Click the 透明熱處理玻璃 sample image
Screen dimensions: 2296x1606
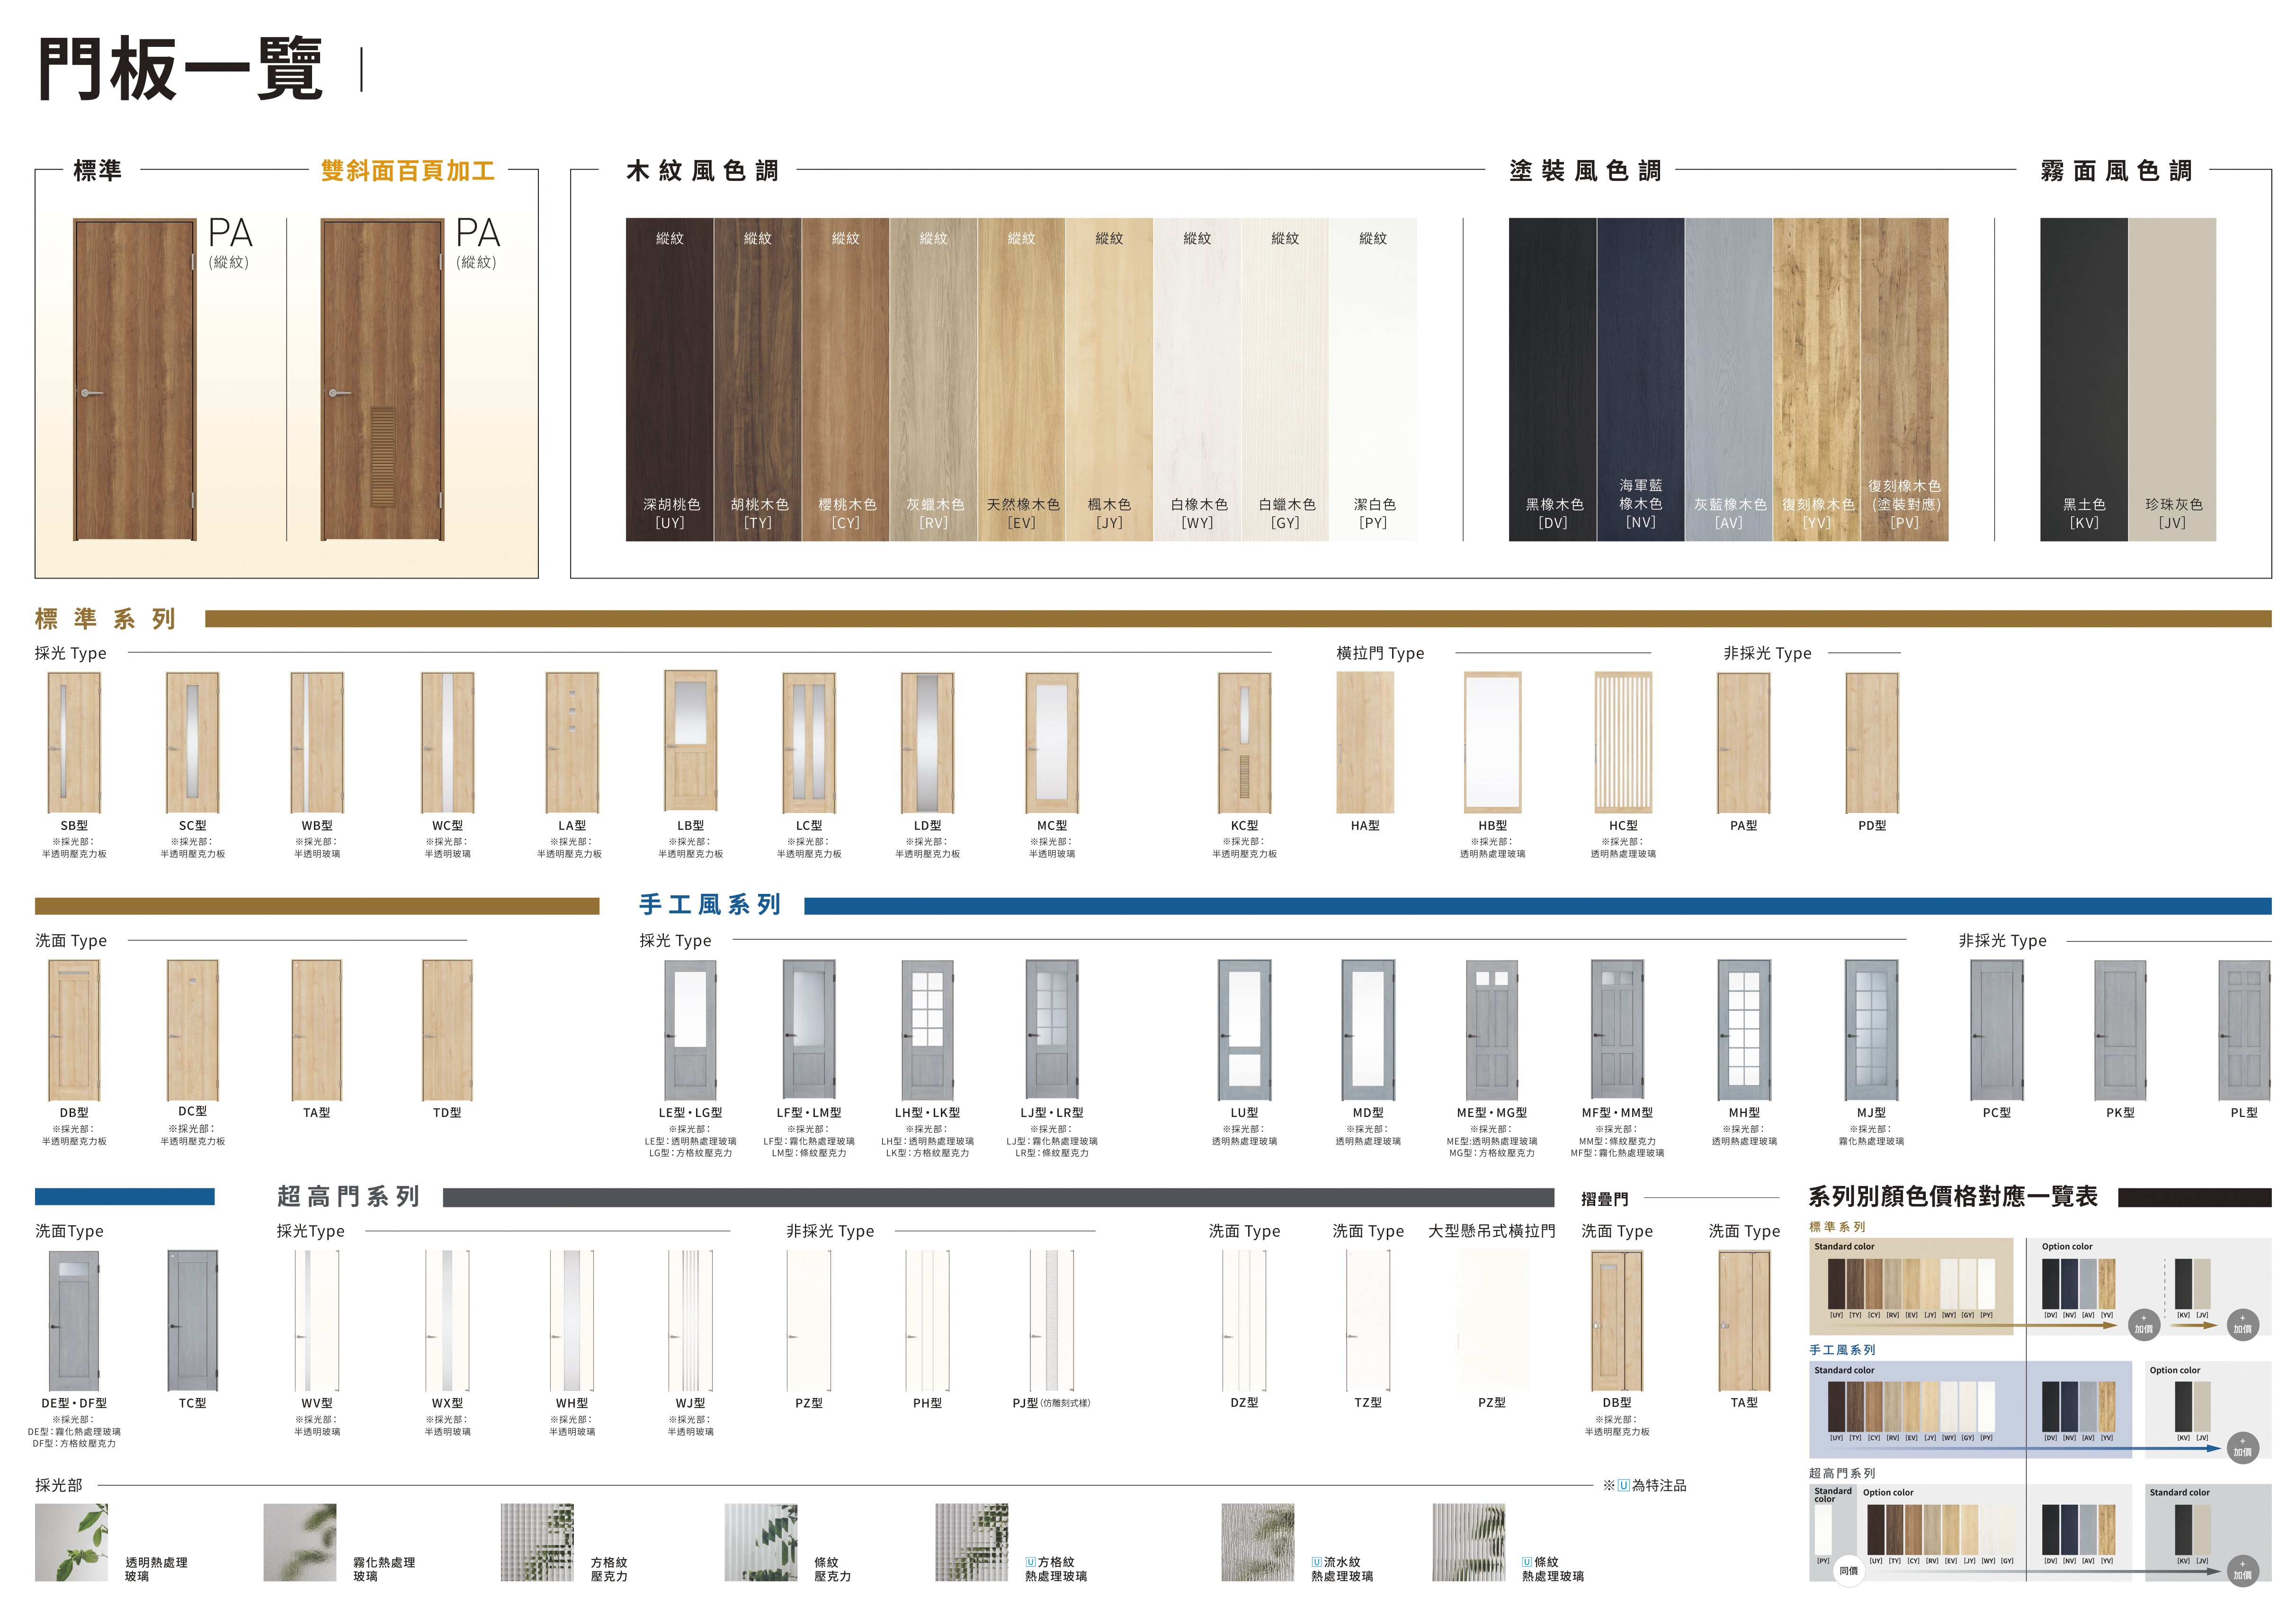[71, 1542]
